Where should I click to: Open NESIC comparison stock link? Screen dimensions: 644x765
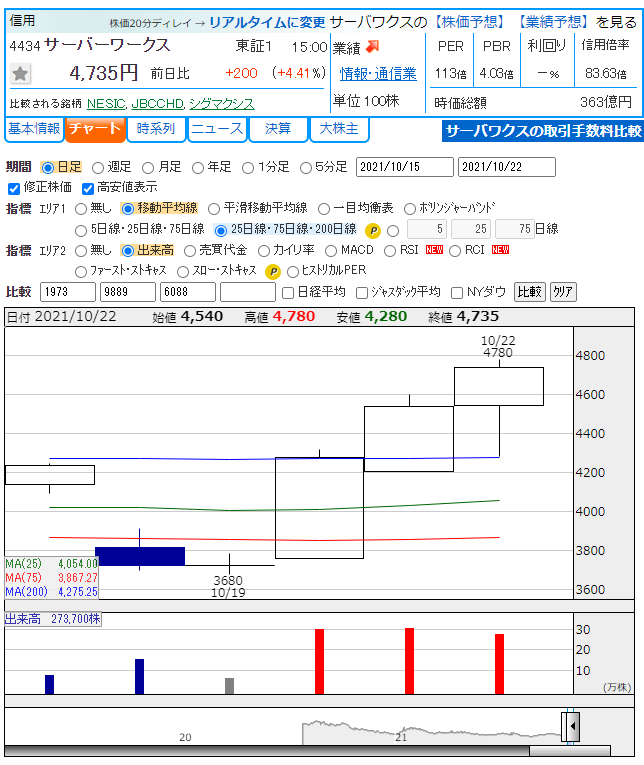tap(106, 104)
